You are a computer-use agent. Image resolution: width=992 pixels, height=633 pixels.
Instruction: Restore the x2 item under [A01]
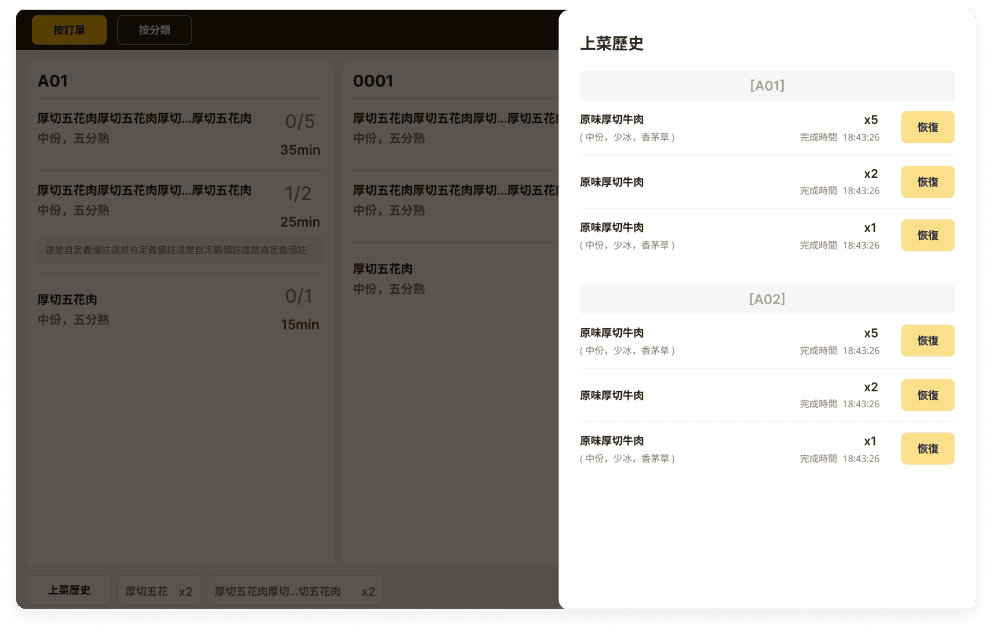(x=927, y=182)
